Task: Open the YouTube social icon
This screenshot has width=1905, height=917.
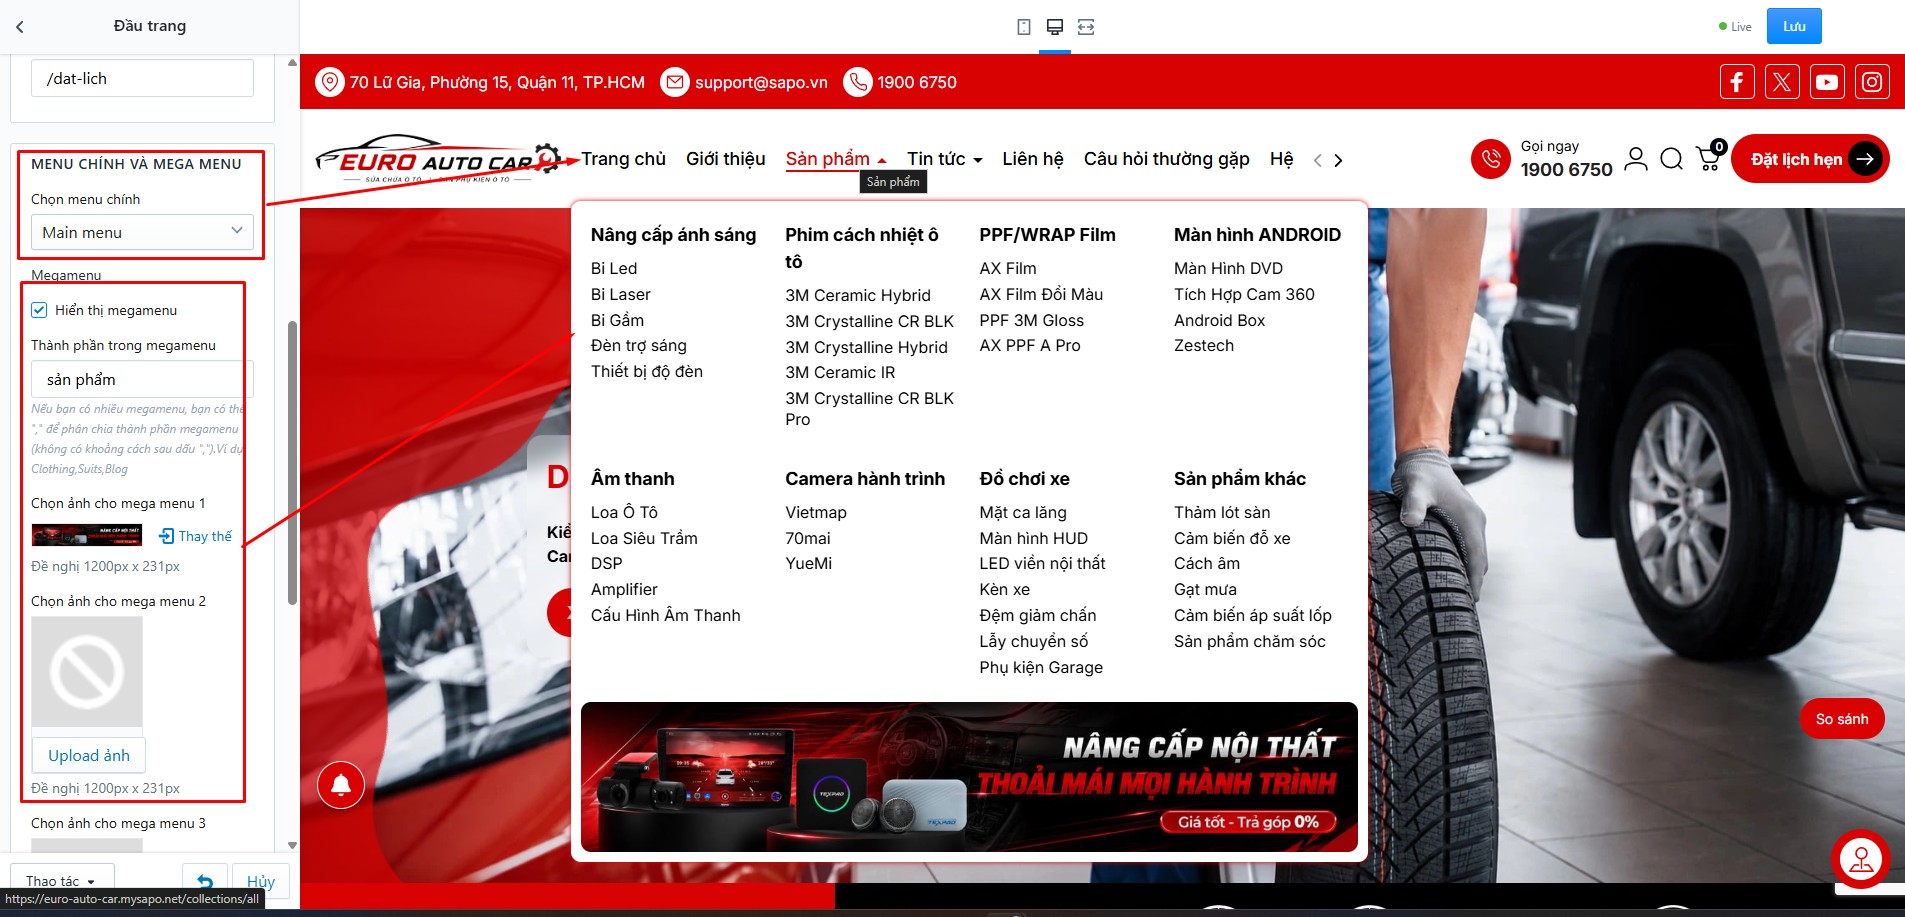Action: [x=1827, y=82]
